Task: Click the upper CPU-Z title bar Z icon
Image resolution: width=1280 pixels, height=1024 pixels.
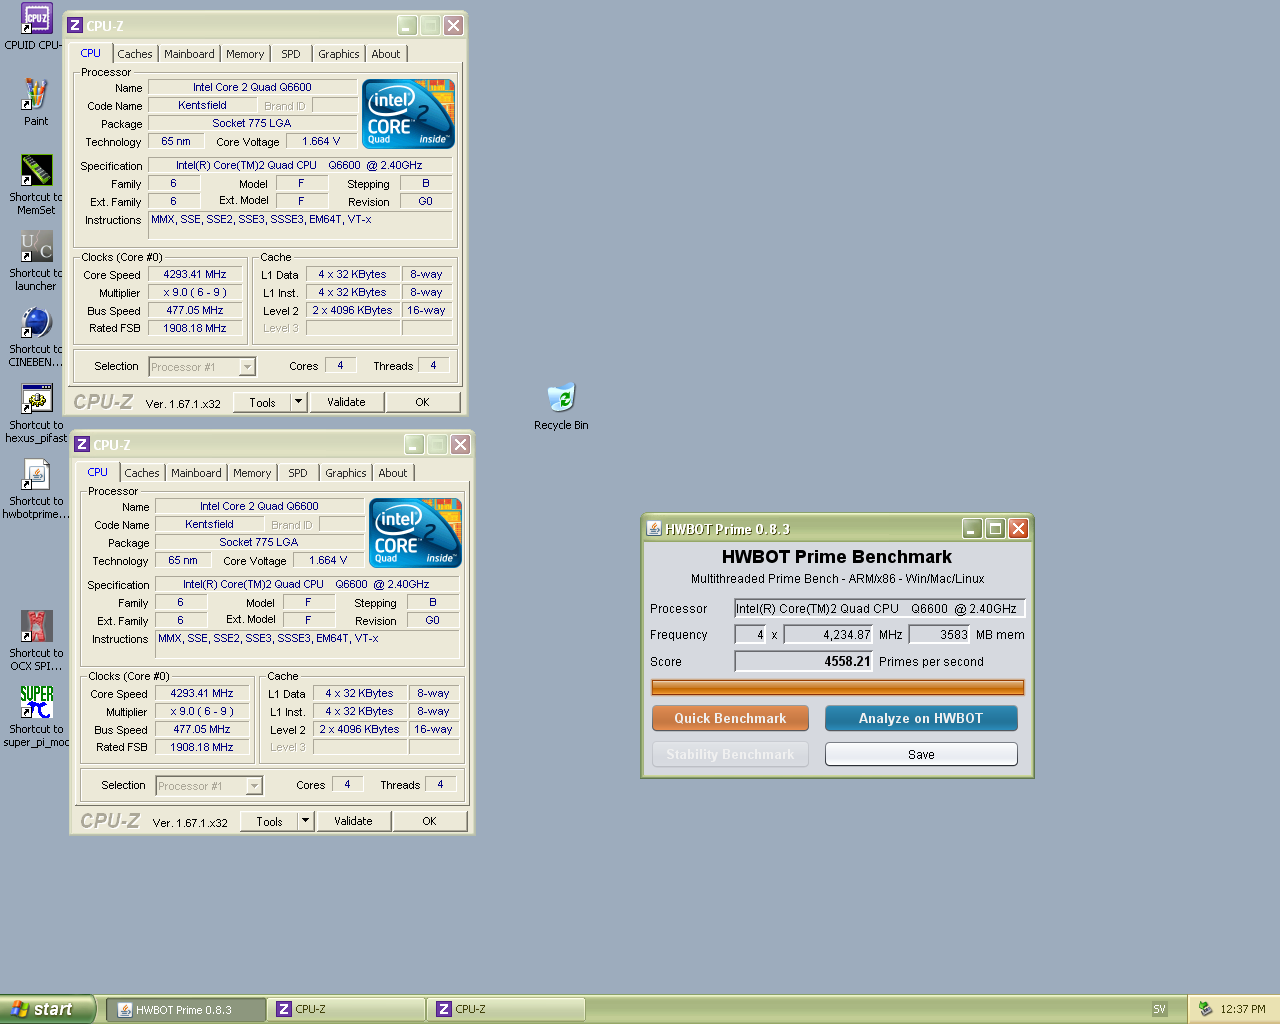Action: pos(75,26)
